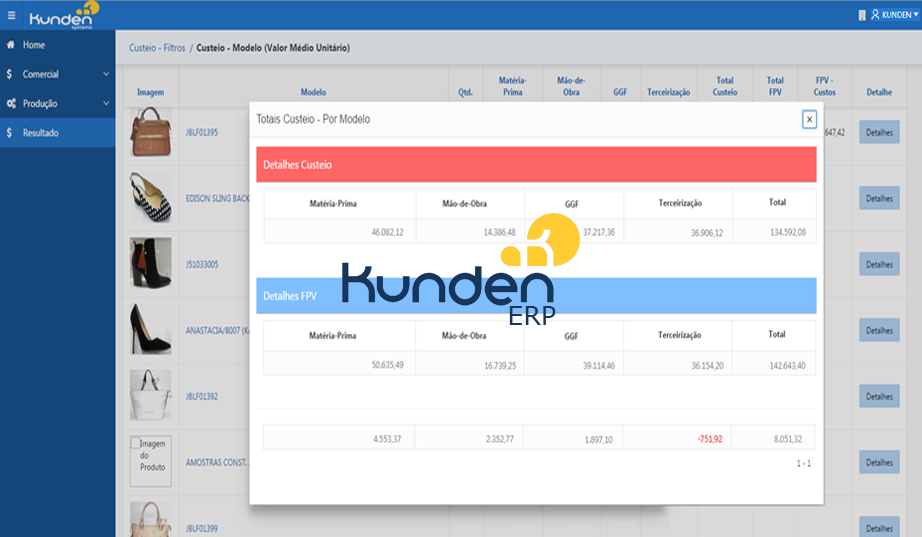Viewport: 922px width, 537px height.
Task: Sort by Total FPV column header
Action: point(775,86)
